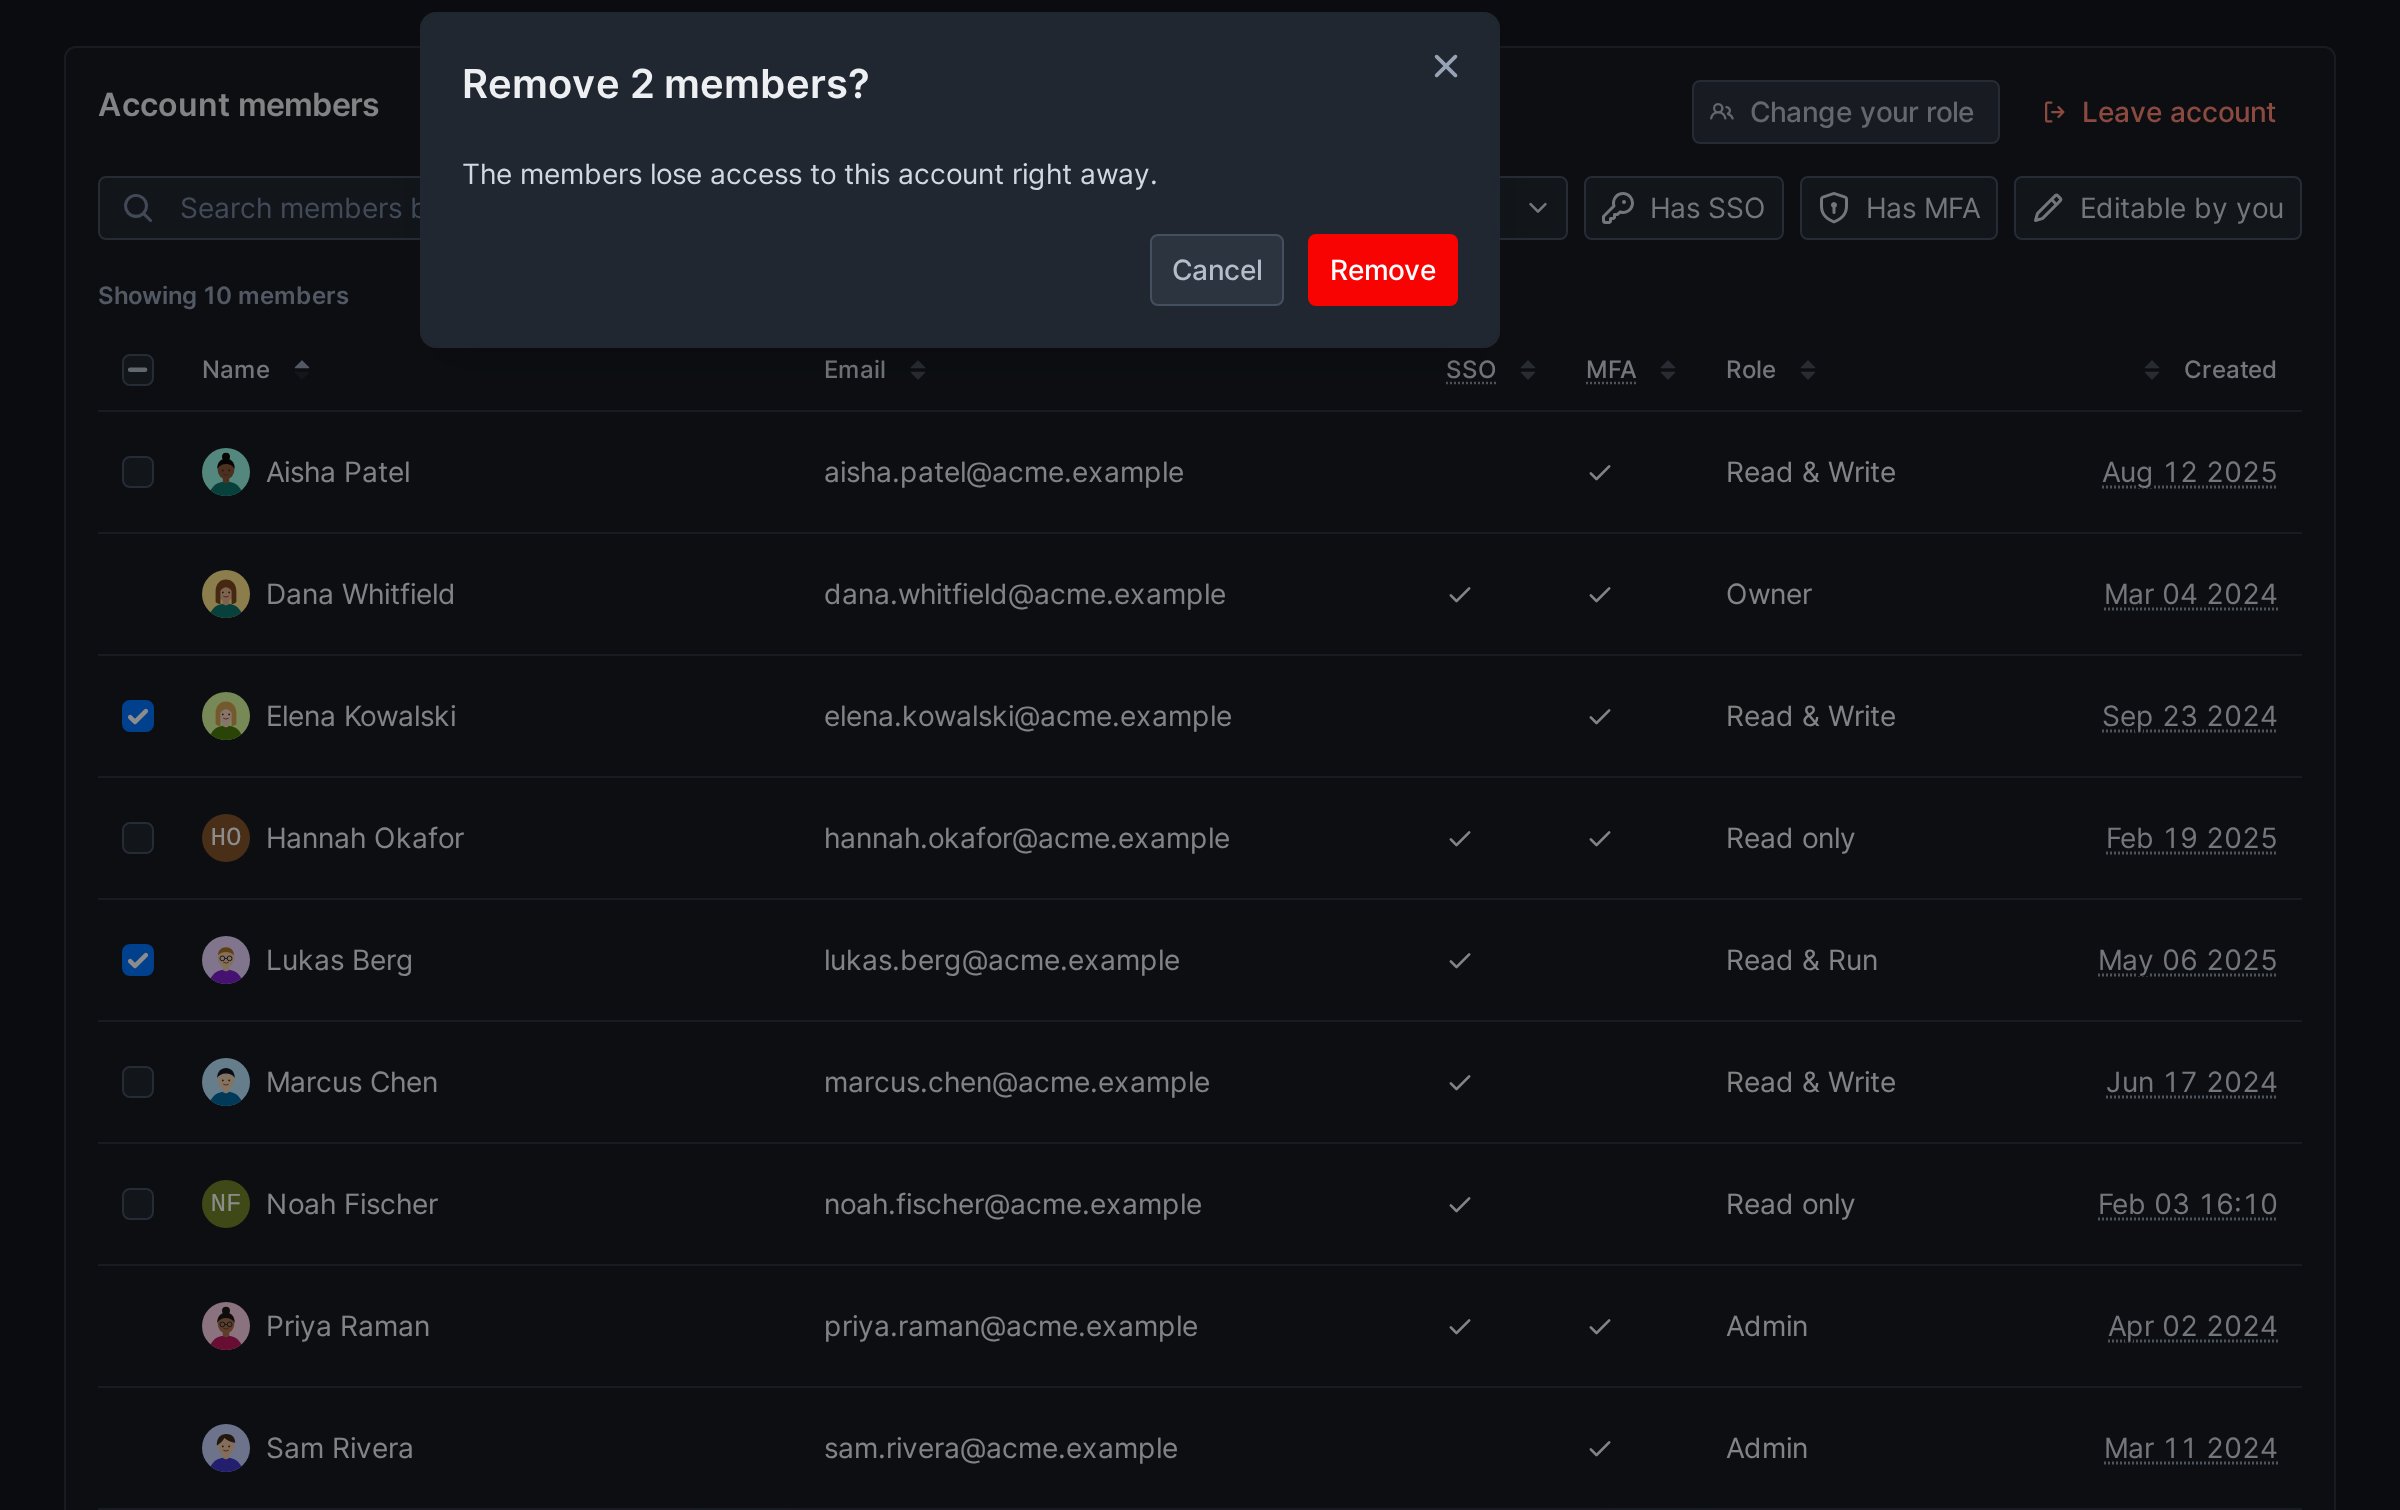Click Lukas Berg's avatar

[x=226, y=960]
